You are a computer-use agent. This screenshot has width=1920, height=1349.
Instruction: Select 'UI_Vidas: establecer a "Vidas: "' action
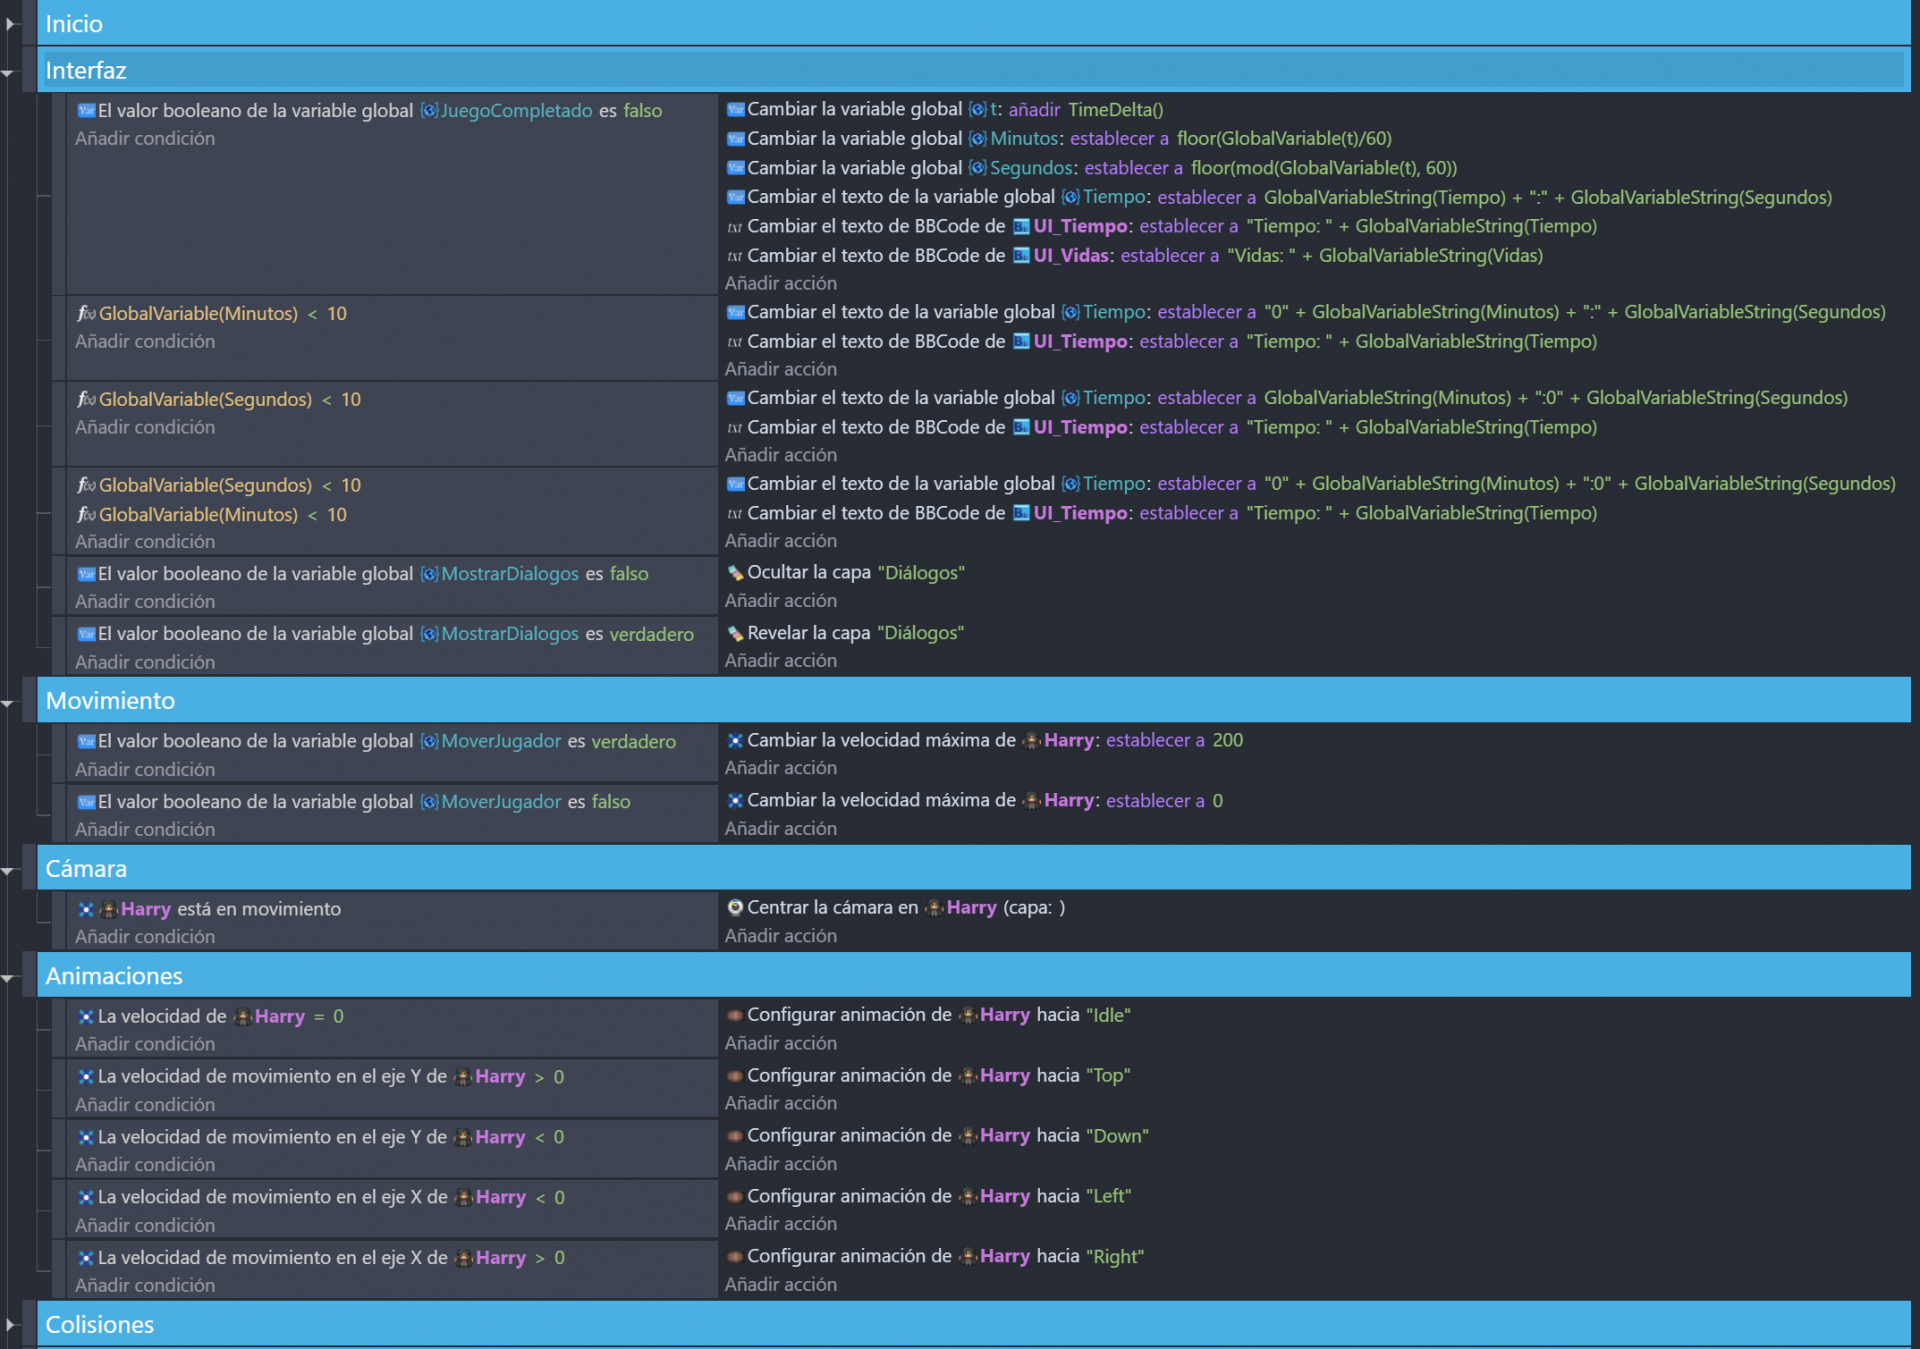pyautogui.click(x=1135, y=256)
